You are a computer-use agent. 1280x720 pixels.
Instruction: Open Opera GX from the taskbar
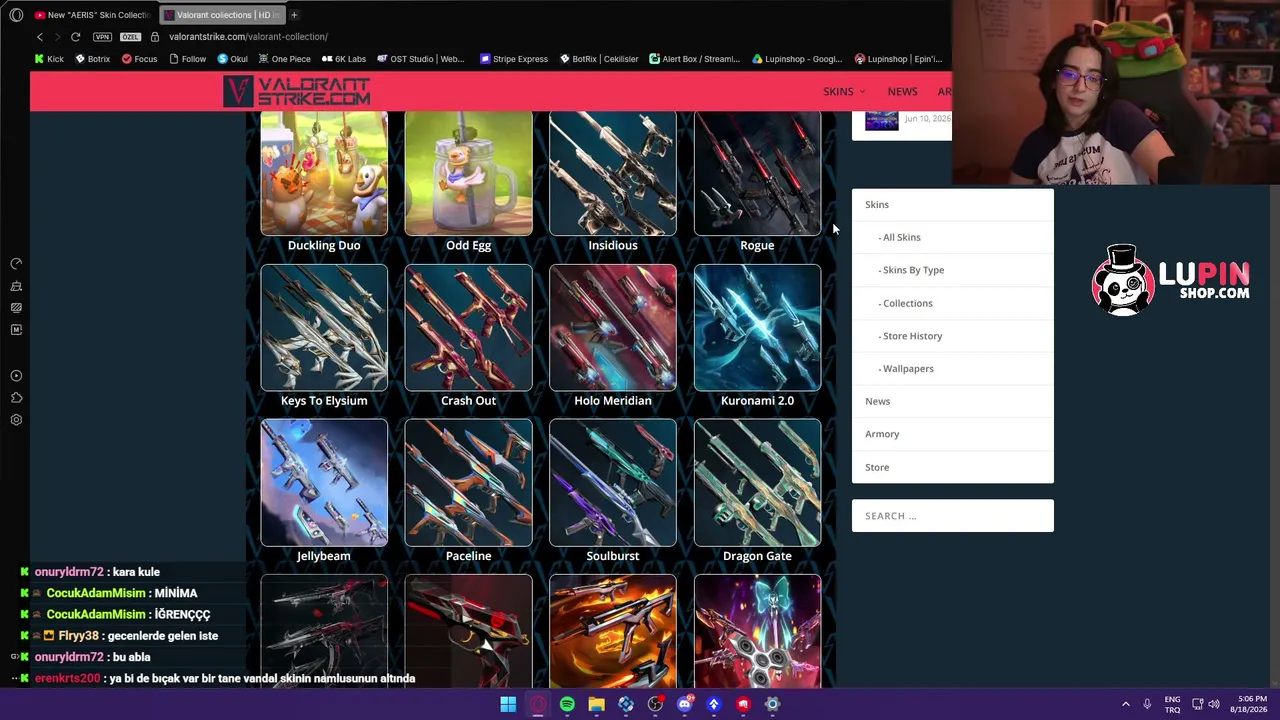[x=538, y=704]
